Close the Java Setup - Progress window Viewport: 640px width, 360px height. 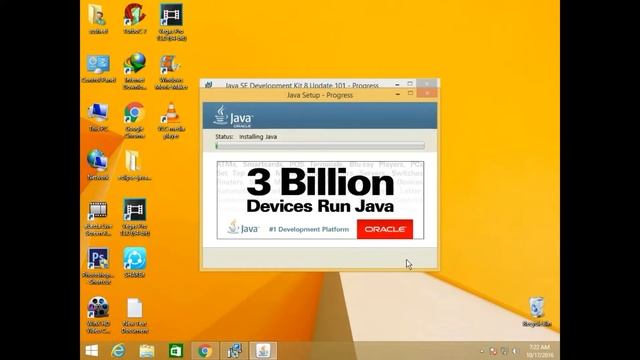(427, 94)
